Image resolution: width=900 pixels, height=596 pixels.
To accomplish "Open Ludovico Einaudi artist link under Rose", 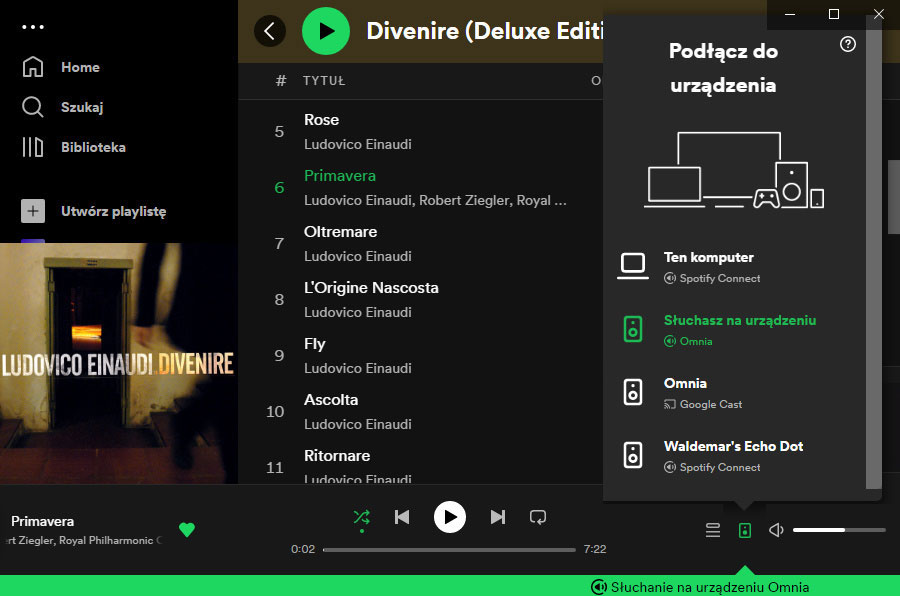I will pyautogui.click(x=358, y=144).
